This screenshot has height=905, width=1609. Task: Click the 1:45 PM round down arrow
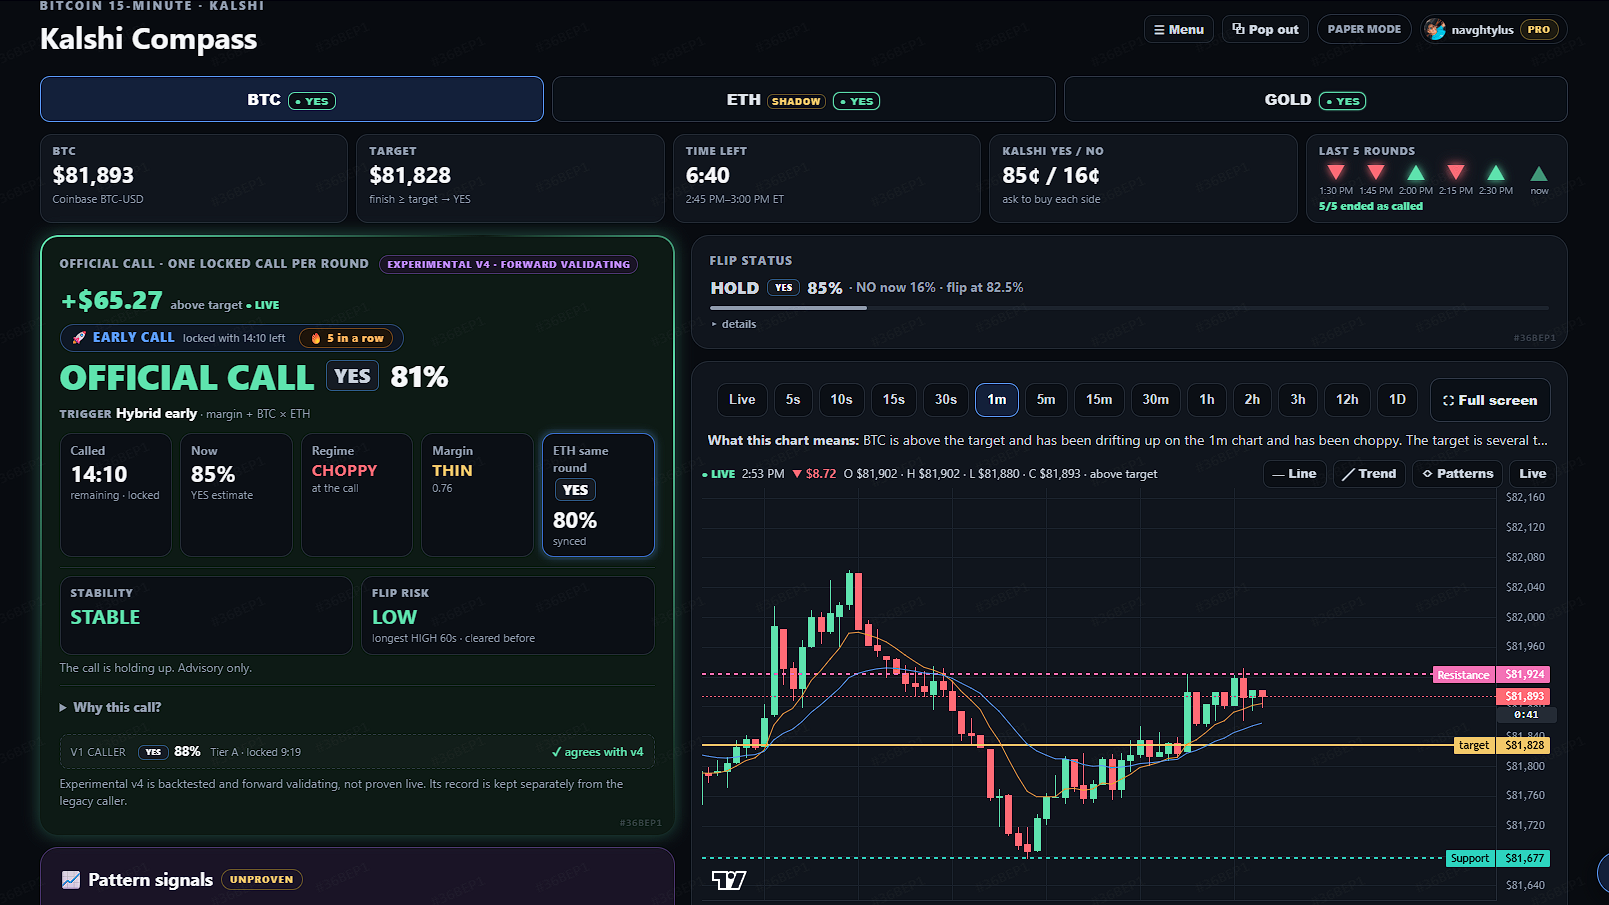point(1376,173)
